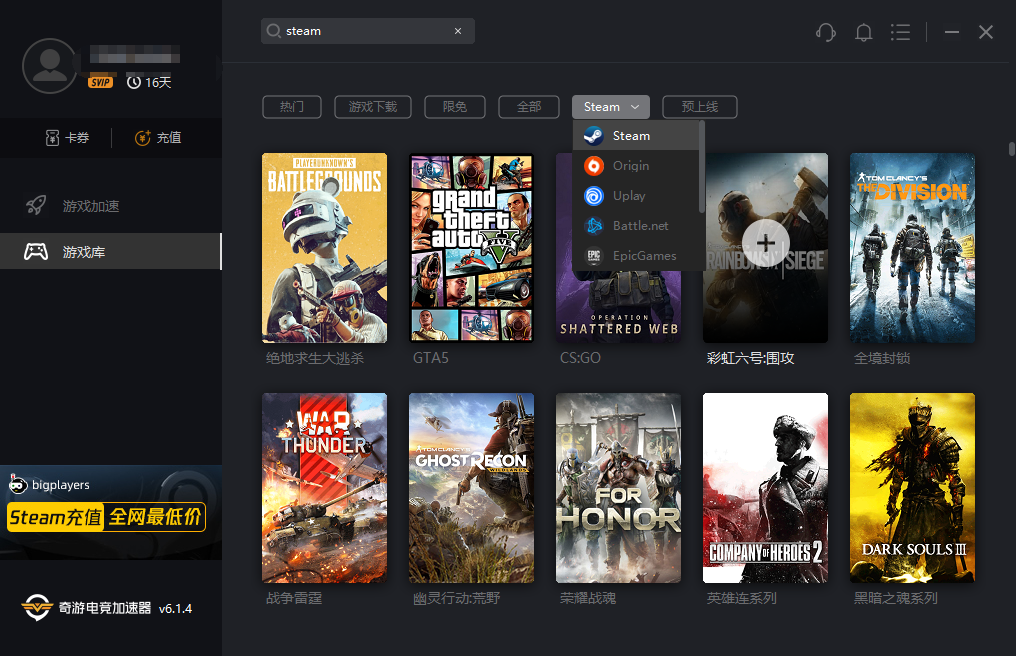Click the Steam logo in dropdown list
The height and width of the screenshot is (656, 1016).
pos(594,135)
